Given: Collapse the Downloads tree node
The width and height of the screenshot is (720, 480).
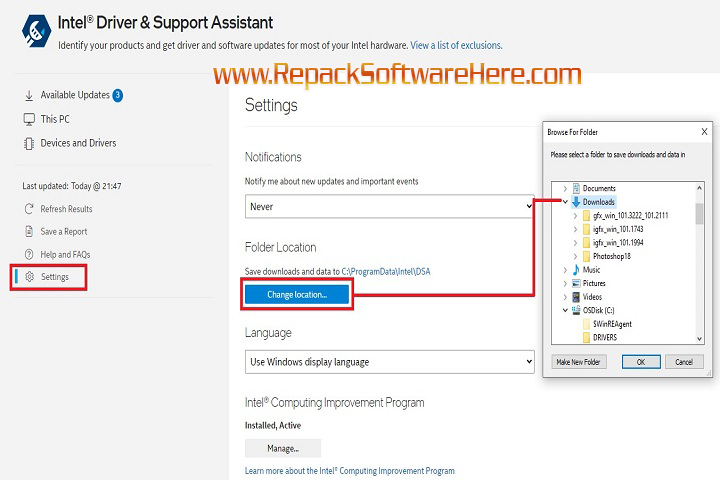Looking at the screenshot, I should (565, 202).
